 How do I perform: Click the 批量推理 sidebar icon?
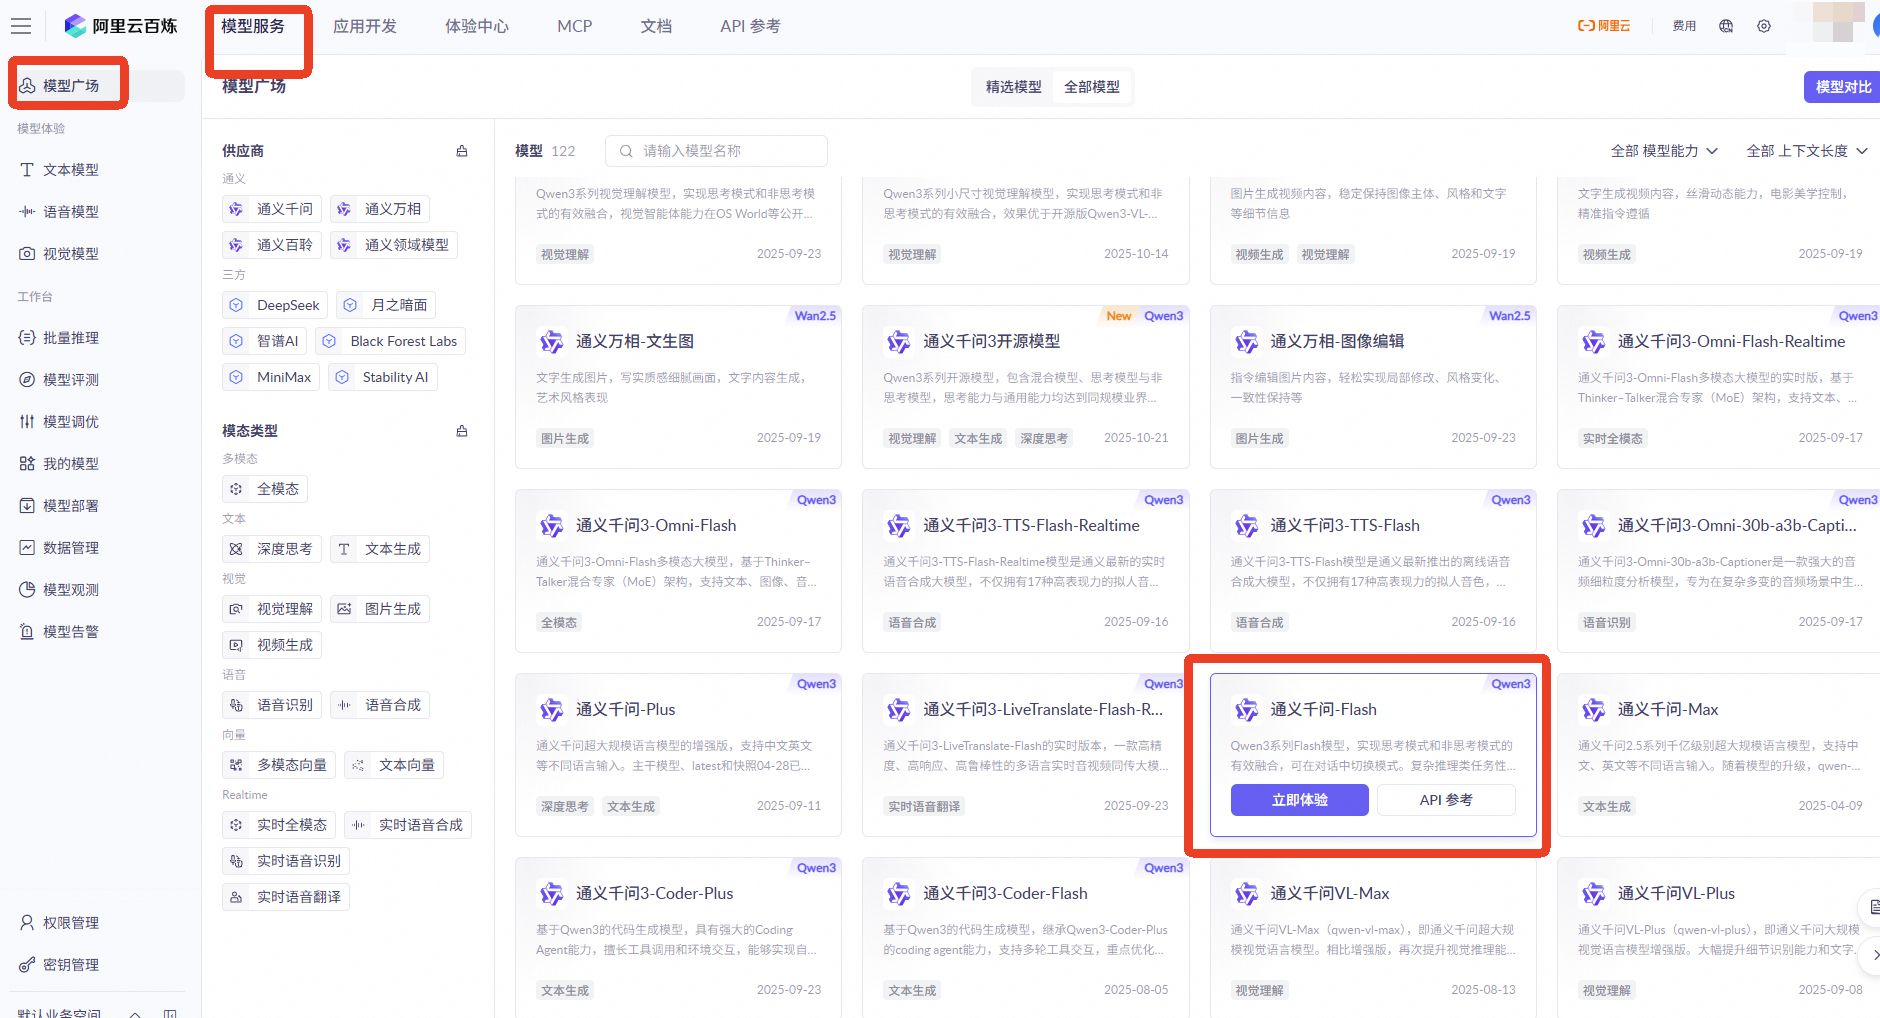(x=27, y=338)
